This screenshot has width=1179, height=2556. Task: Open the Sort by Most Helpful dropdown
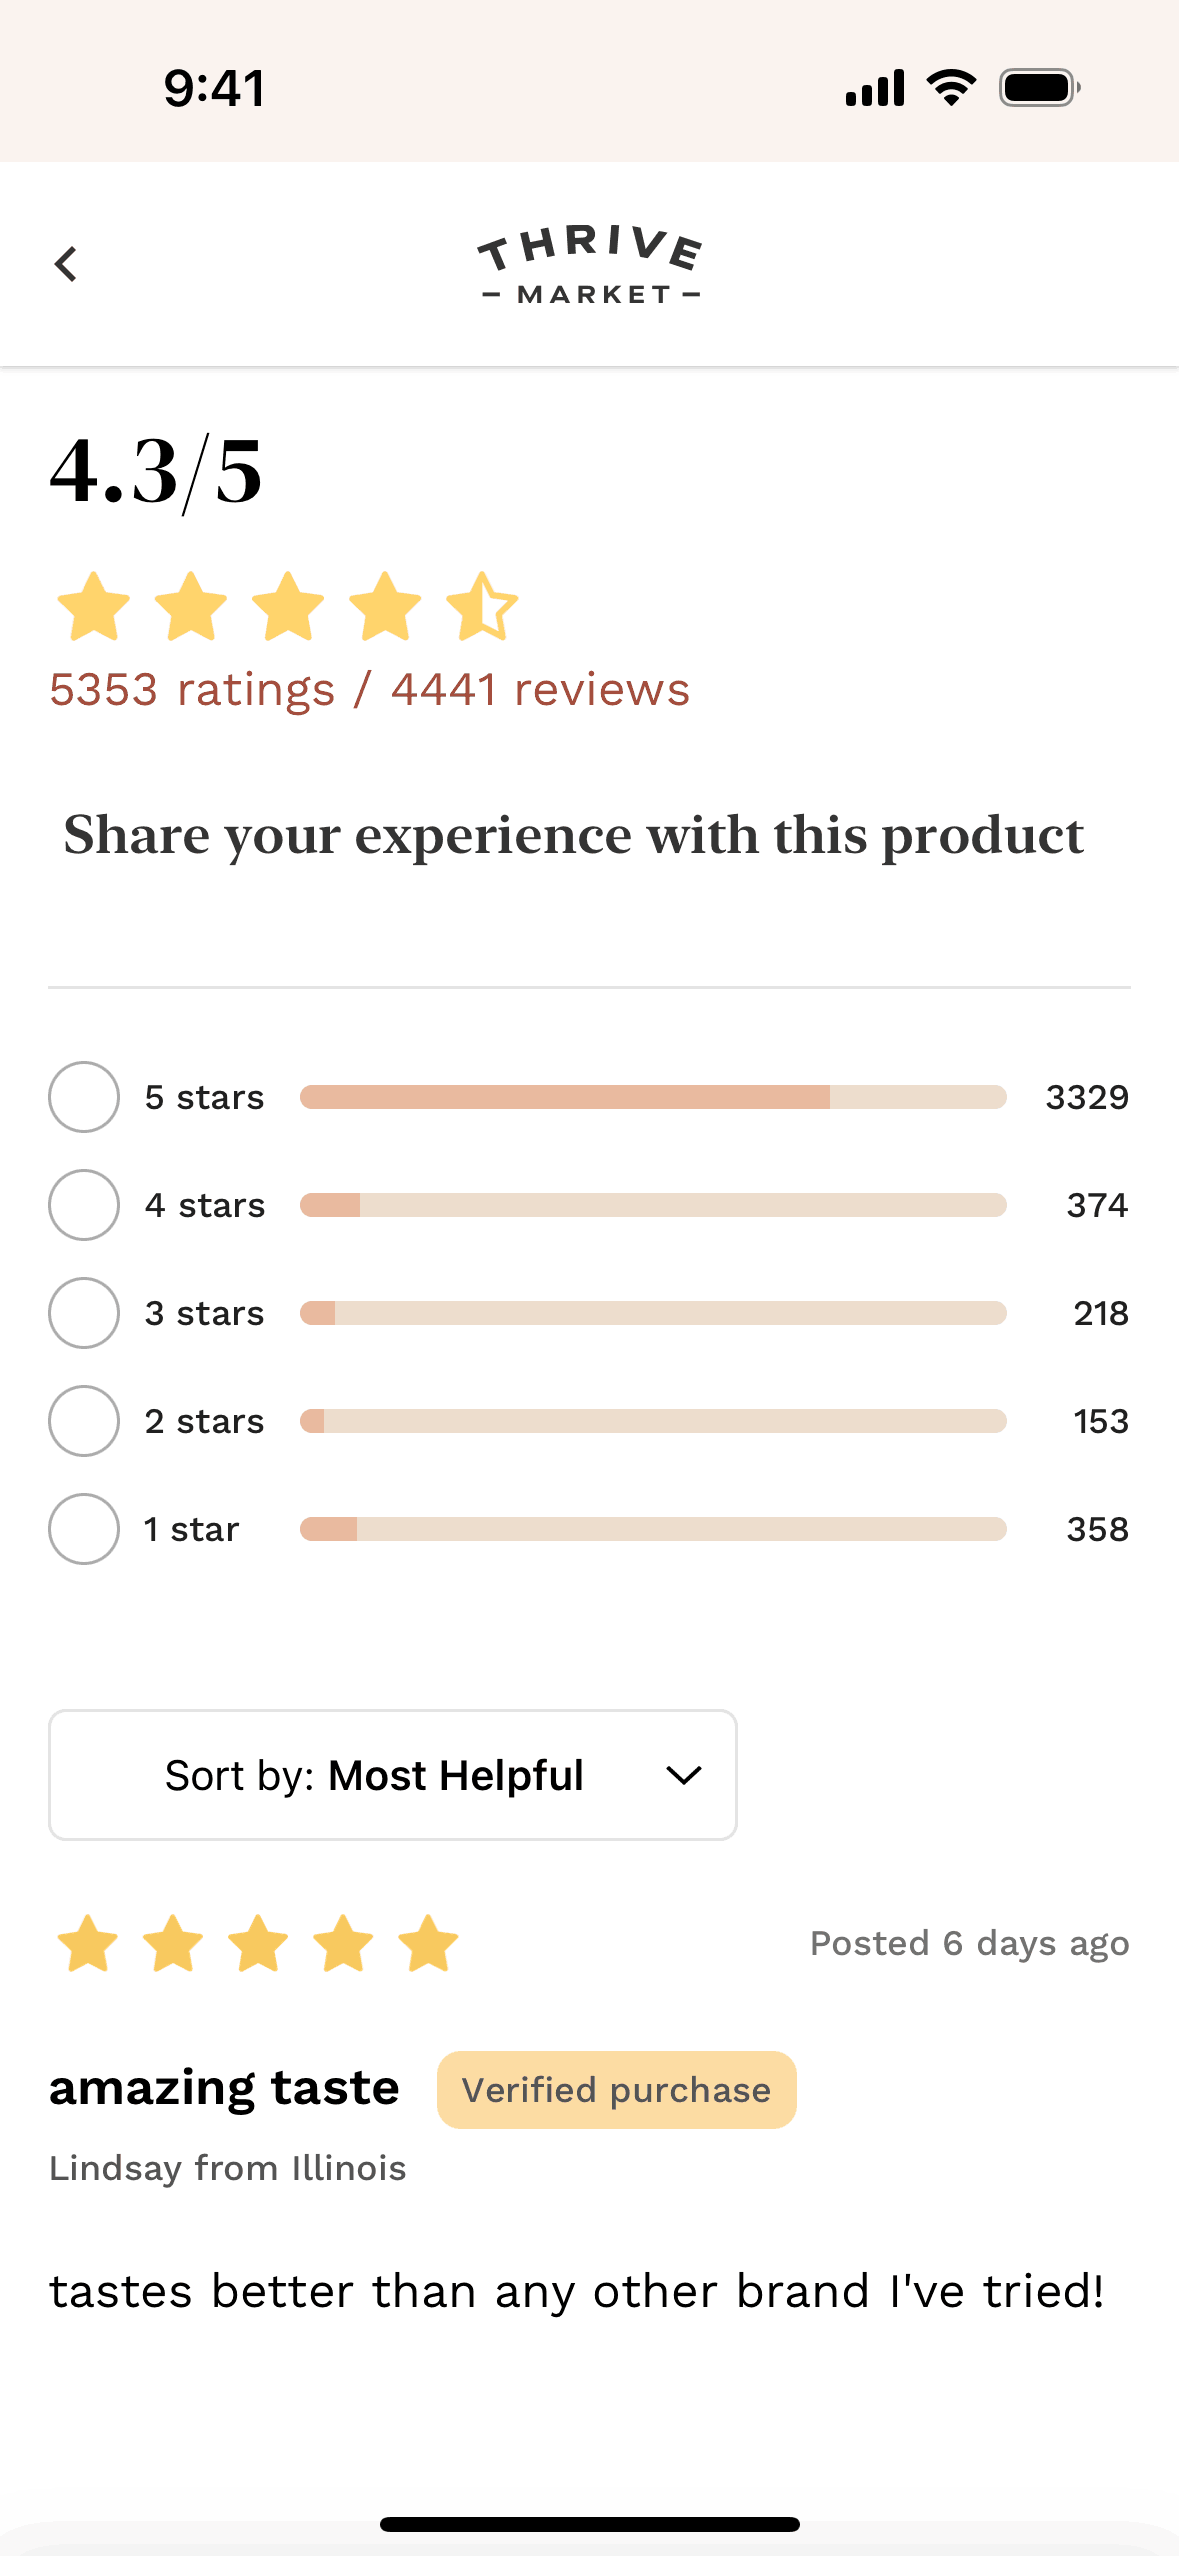392,1775
